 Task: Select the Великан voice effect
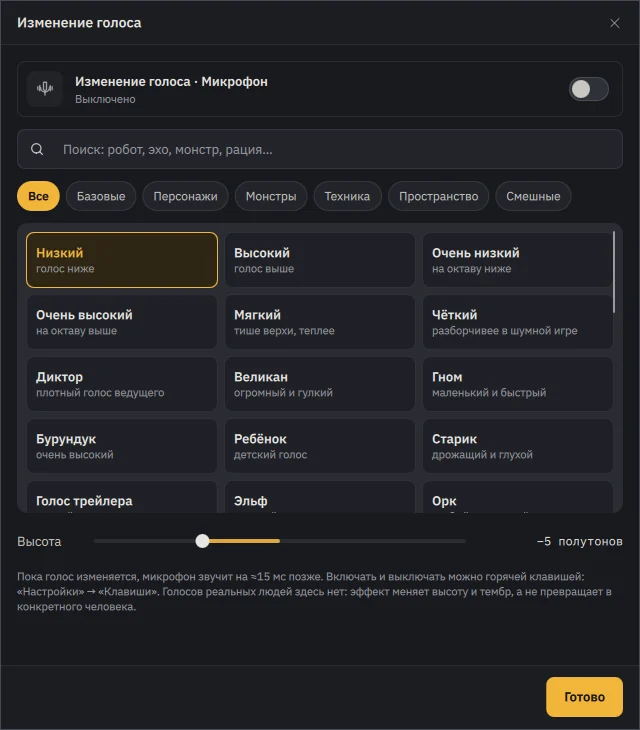320,384
